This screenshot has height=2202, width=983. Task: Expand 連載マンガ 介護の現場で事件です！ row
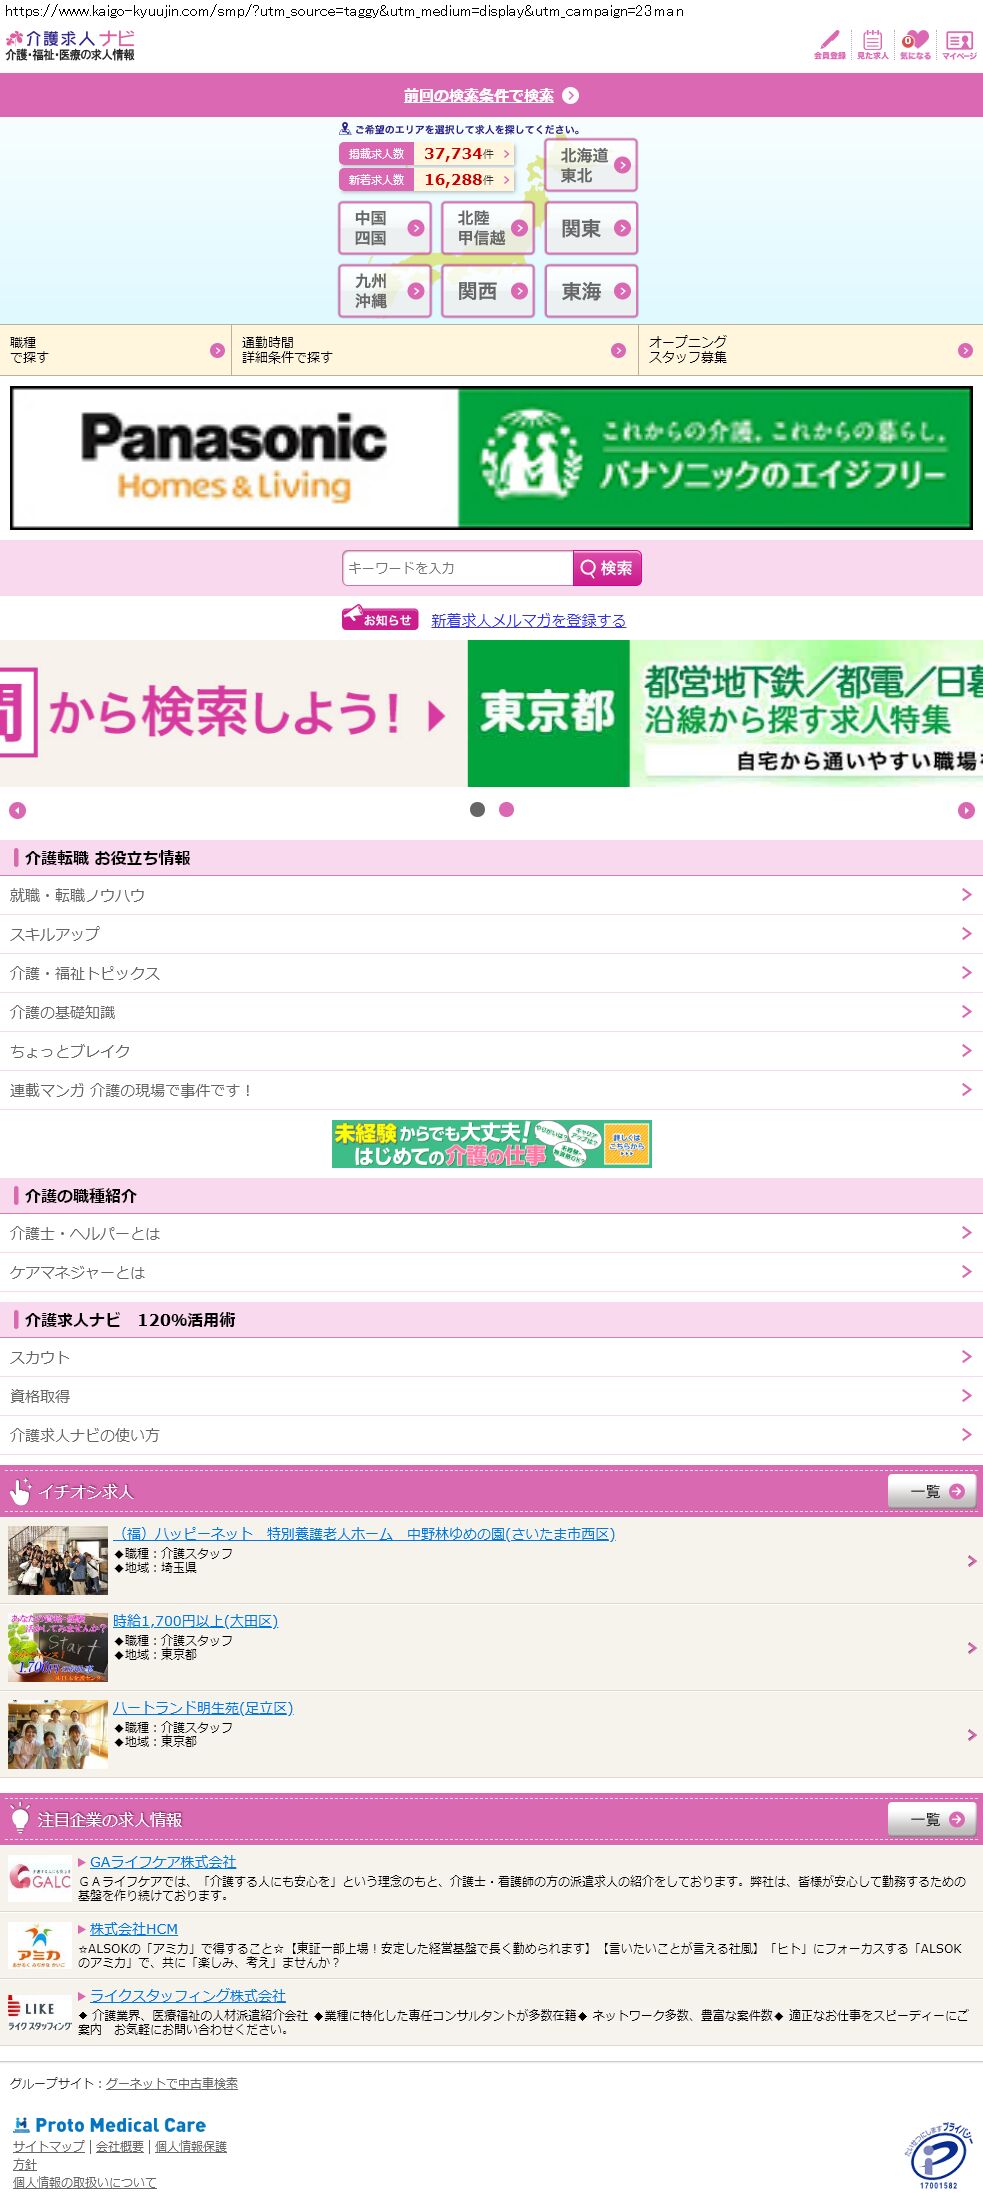[491, 1090]
